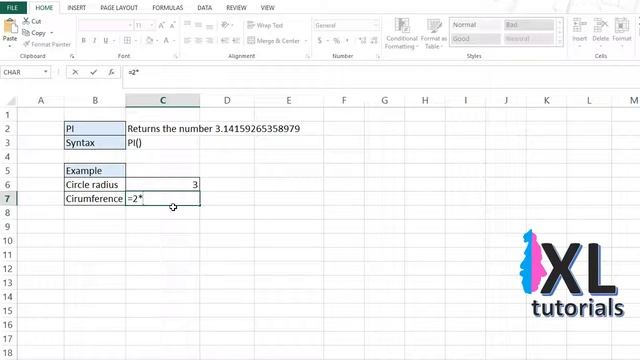Toggle Underline formatting
640x360 pixels.
click(x=106, y=40)
